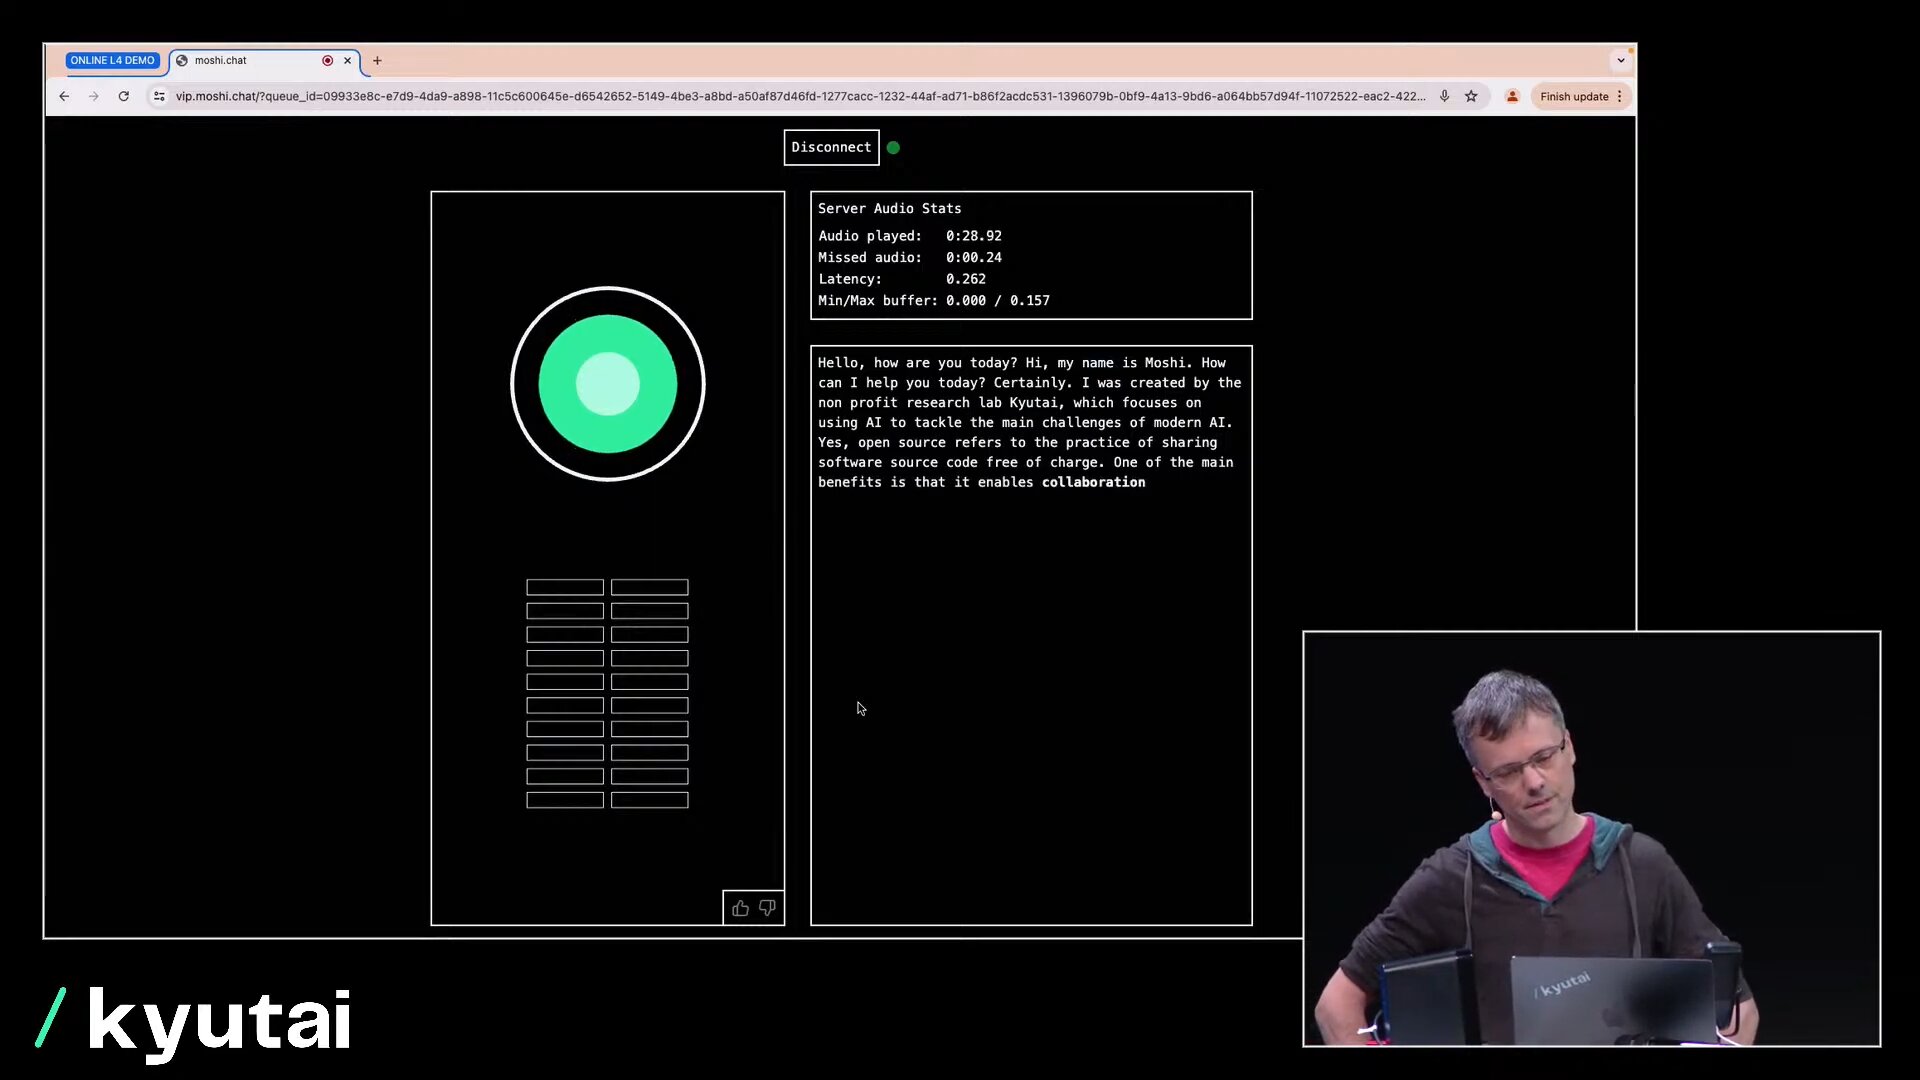Open the tab search dropdown chevron
Image resolution: width=1920 pixels, height=1080 pixels.
tap(1621, 60)
